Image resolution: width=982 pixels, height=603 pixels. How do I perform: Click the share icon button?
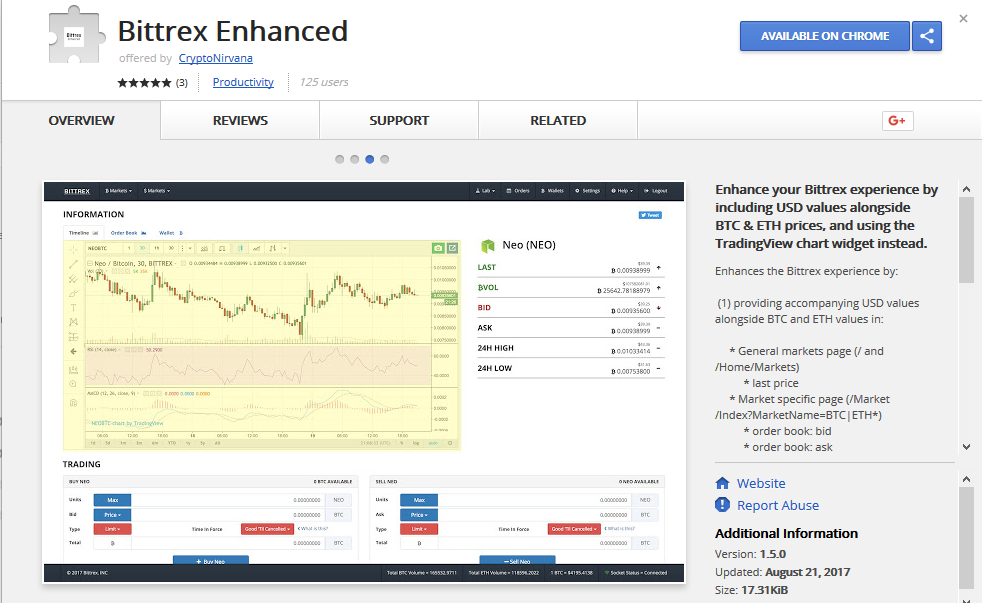click(x=927, y=36)
